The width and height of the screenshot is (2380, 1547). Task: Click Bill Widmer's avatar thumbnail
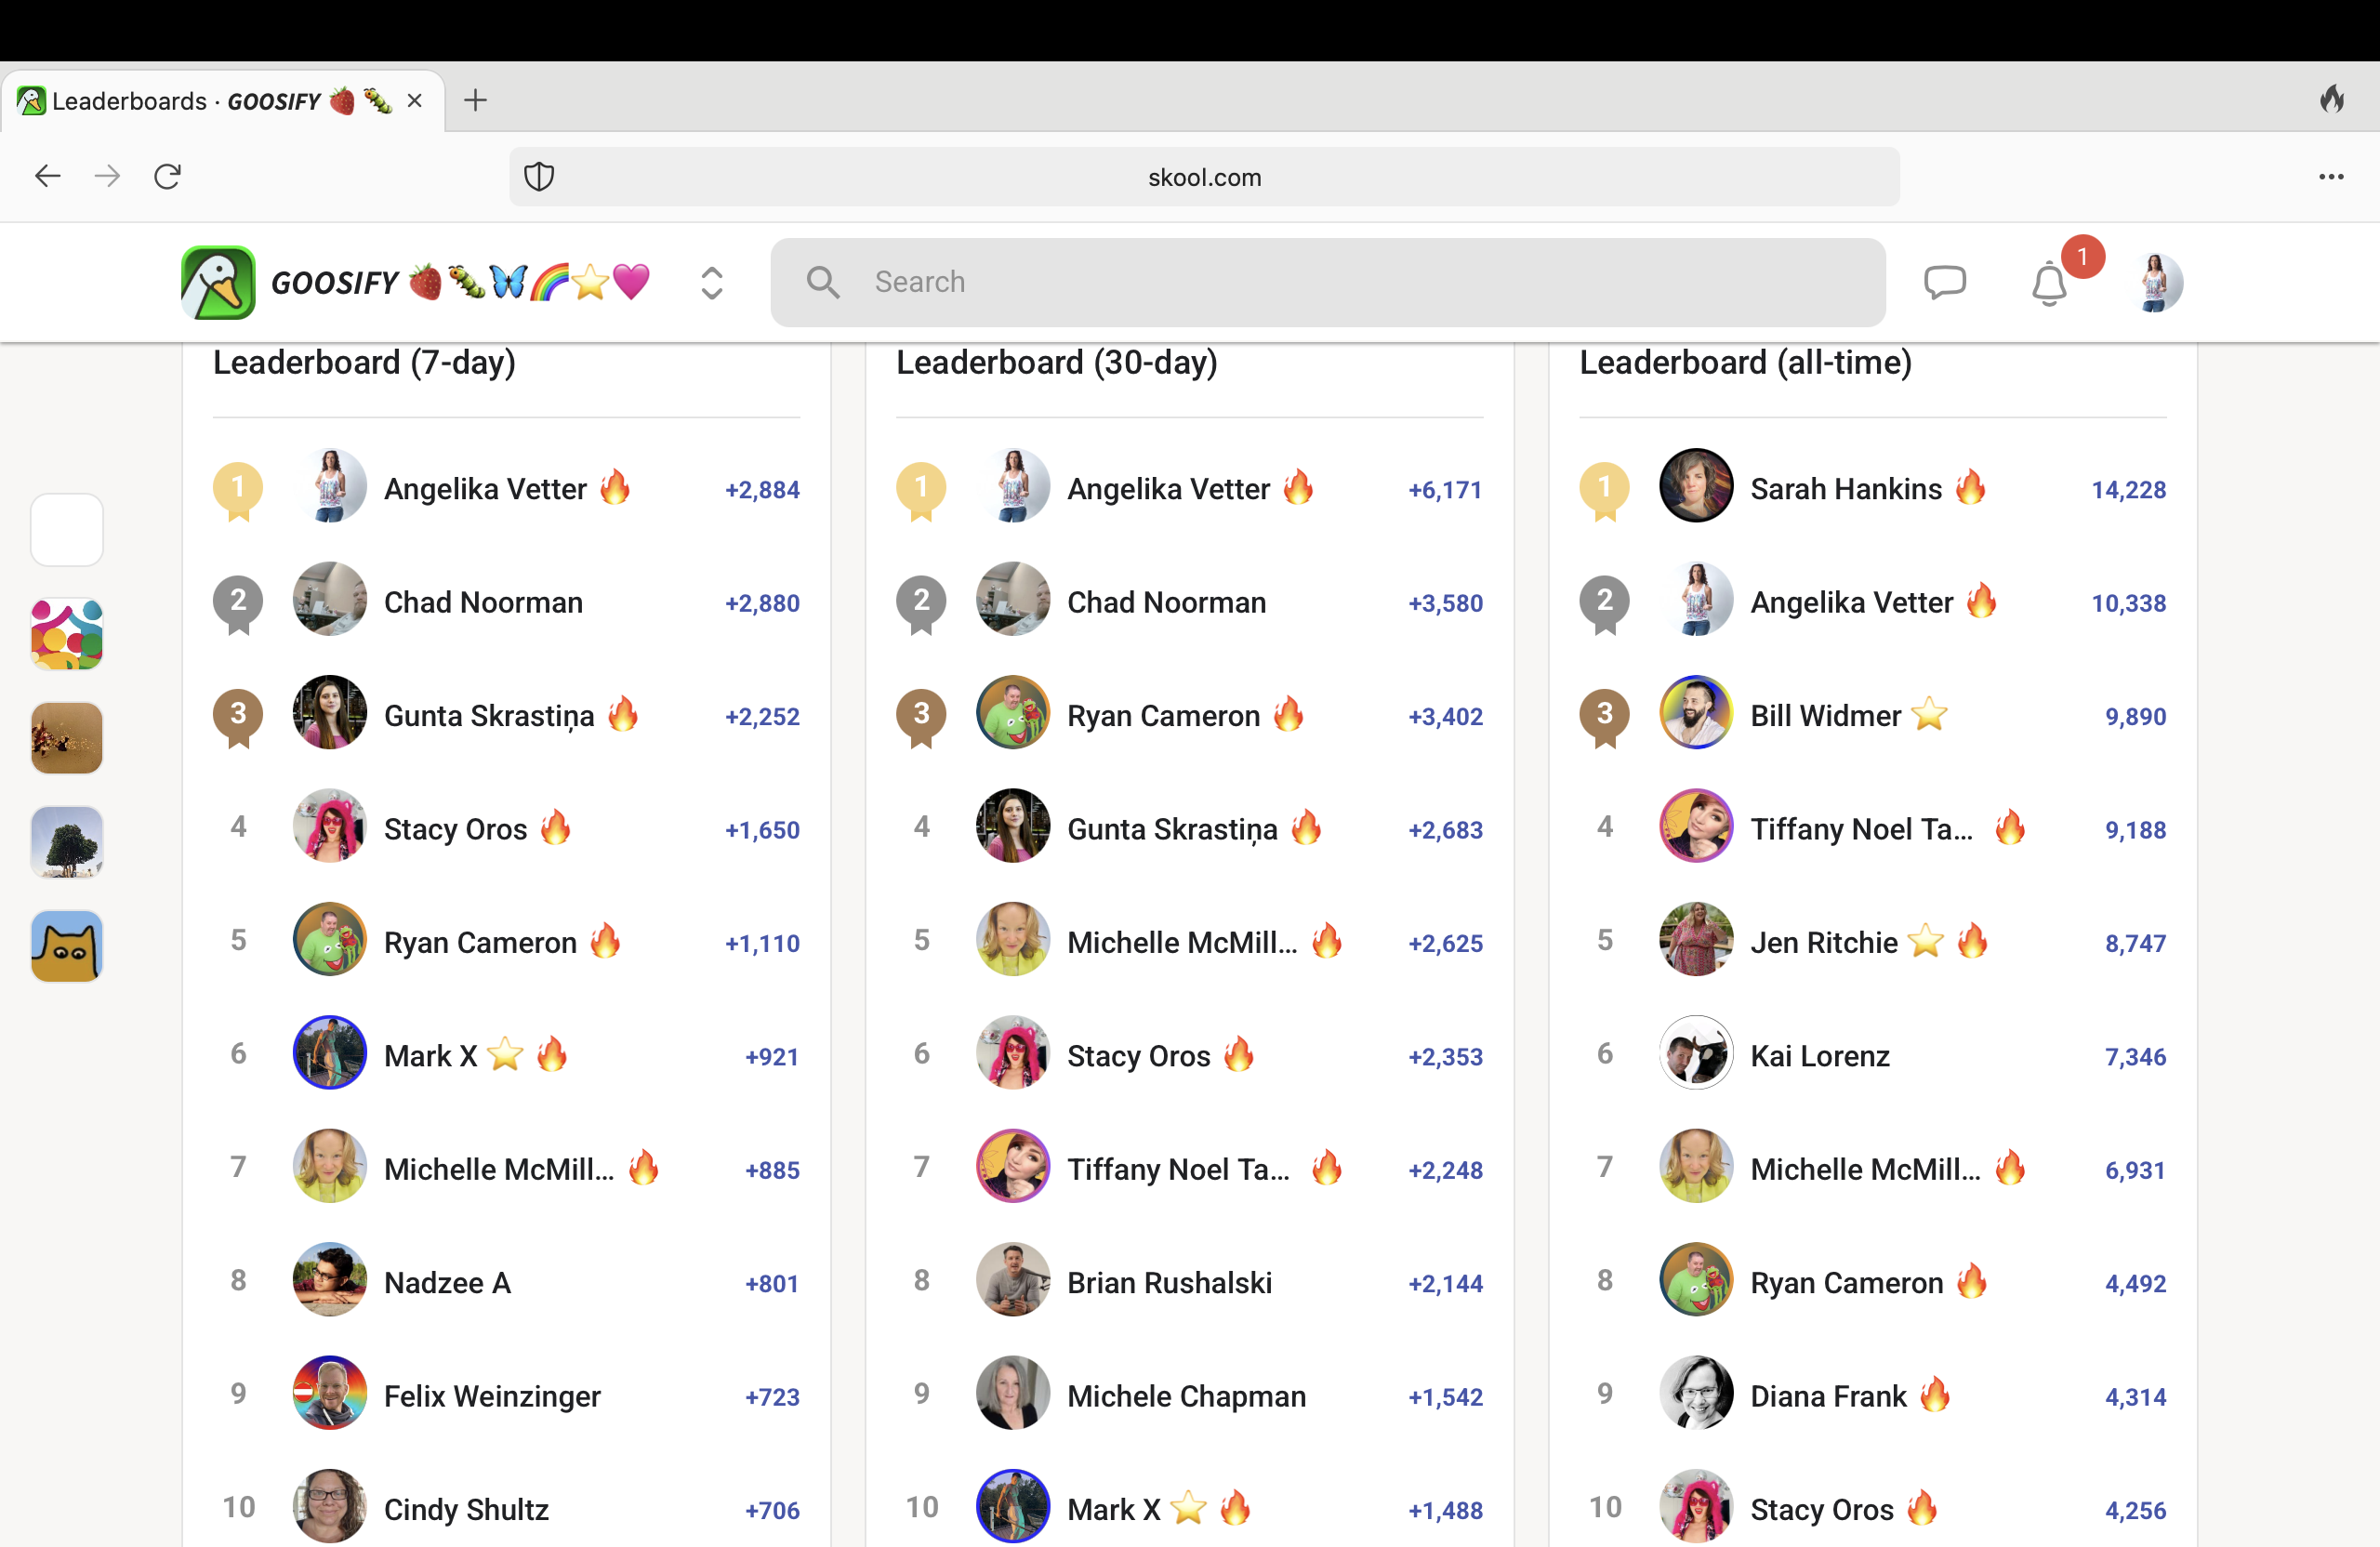[x=1695, y=713]
